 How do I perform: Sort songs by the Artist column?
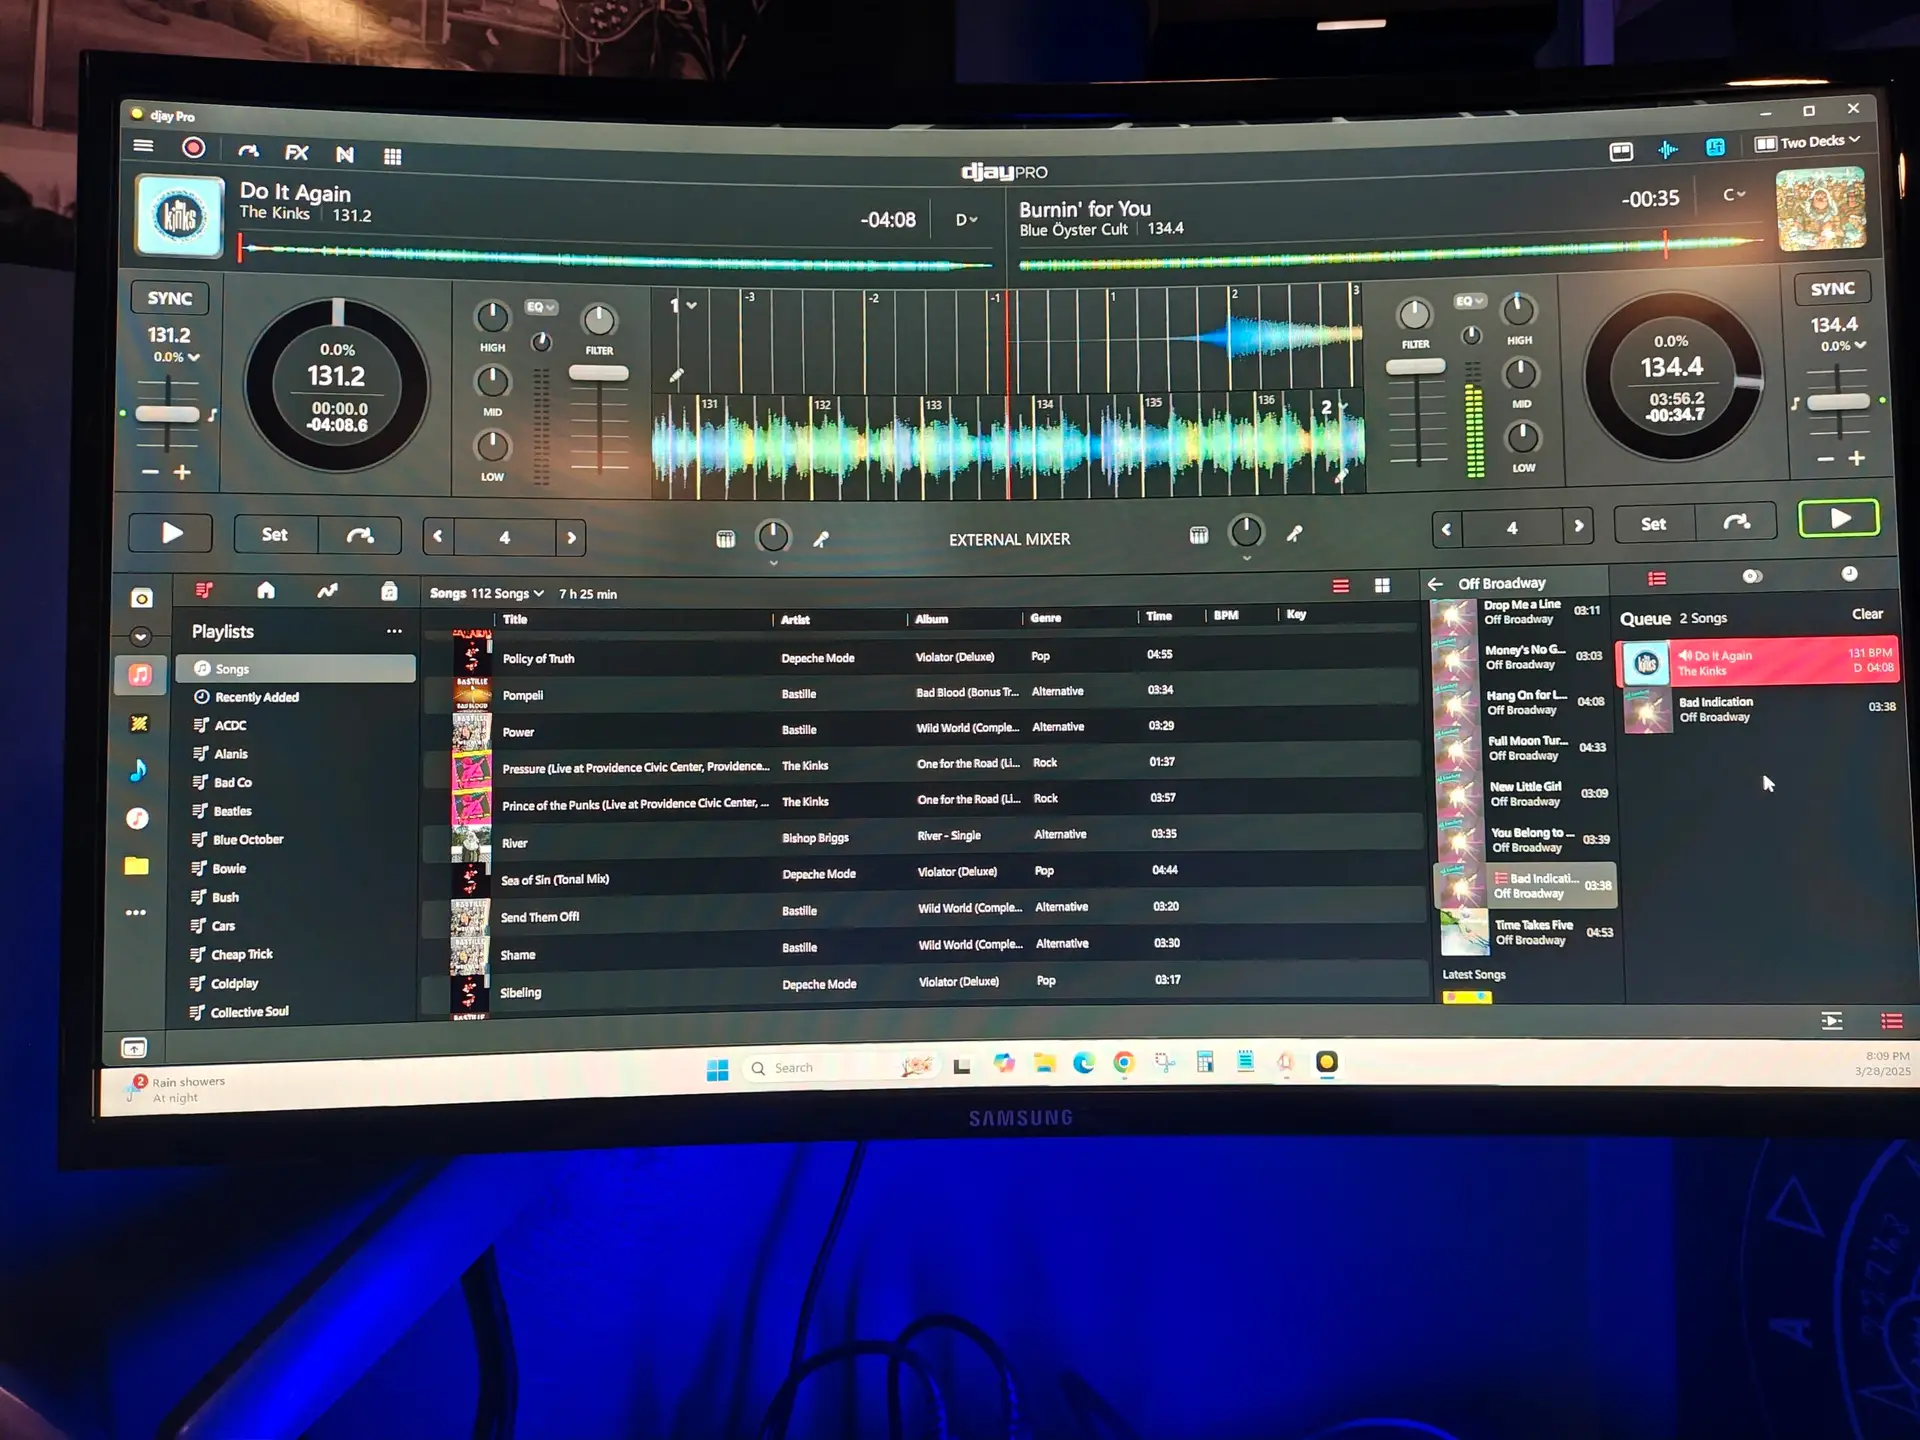pyautogui.click(x=796, y=620)
